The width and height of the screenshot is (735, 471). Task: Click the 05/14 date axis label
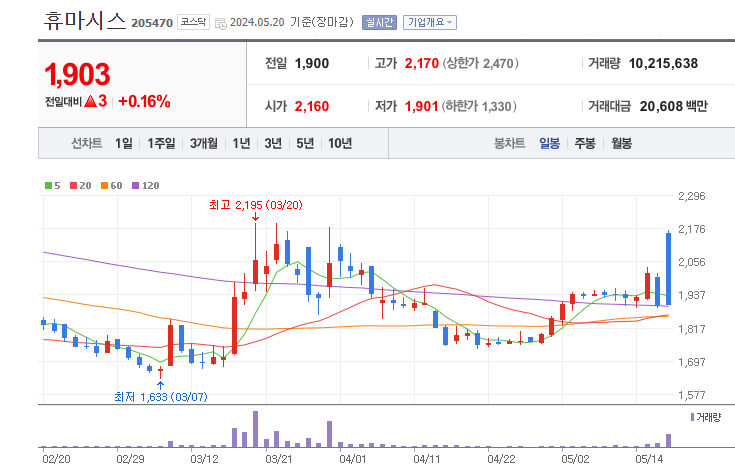pyautogui.click(x=649, y=459)
